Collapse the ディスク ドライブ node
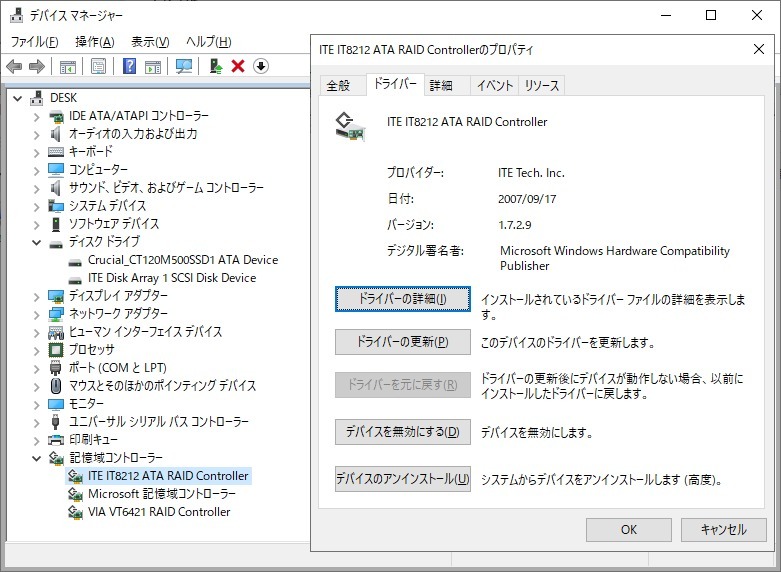The image size is (781, 572). point(36,243)
